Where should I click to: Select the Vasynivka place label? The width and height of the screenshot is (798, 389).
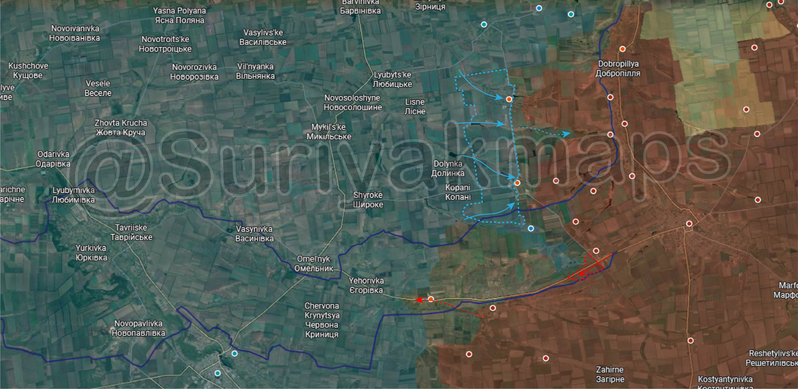click(x=254, y=233)
